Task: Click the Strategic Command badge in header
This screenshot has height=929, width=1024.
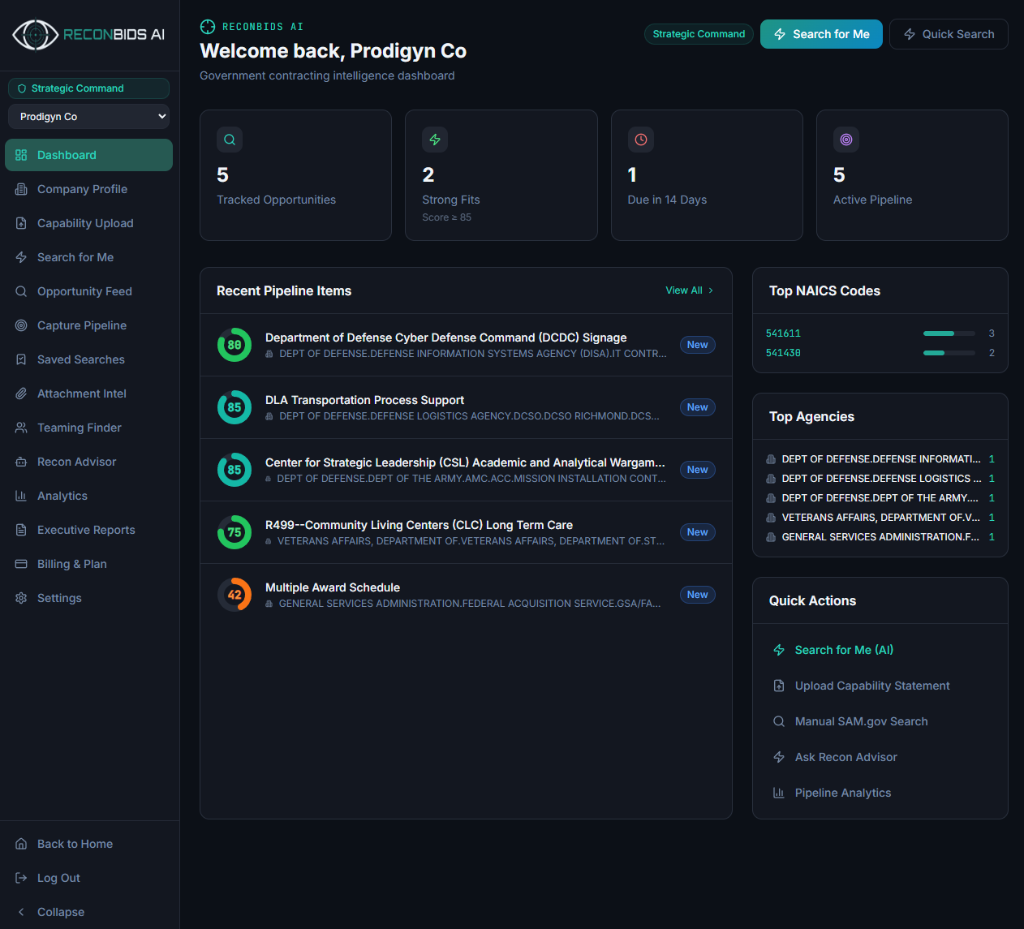Action: 699,34
